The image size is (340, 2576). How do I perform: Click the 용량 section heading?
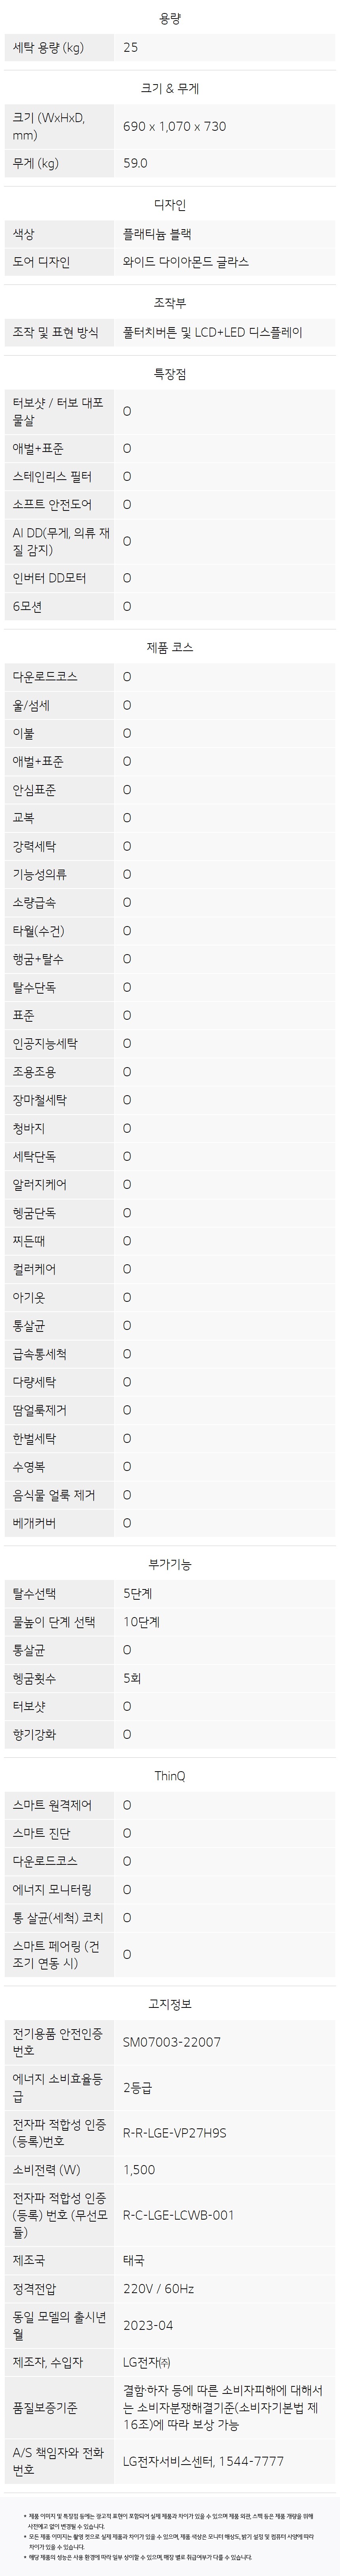[x=170, y=18]
